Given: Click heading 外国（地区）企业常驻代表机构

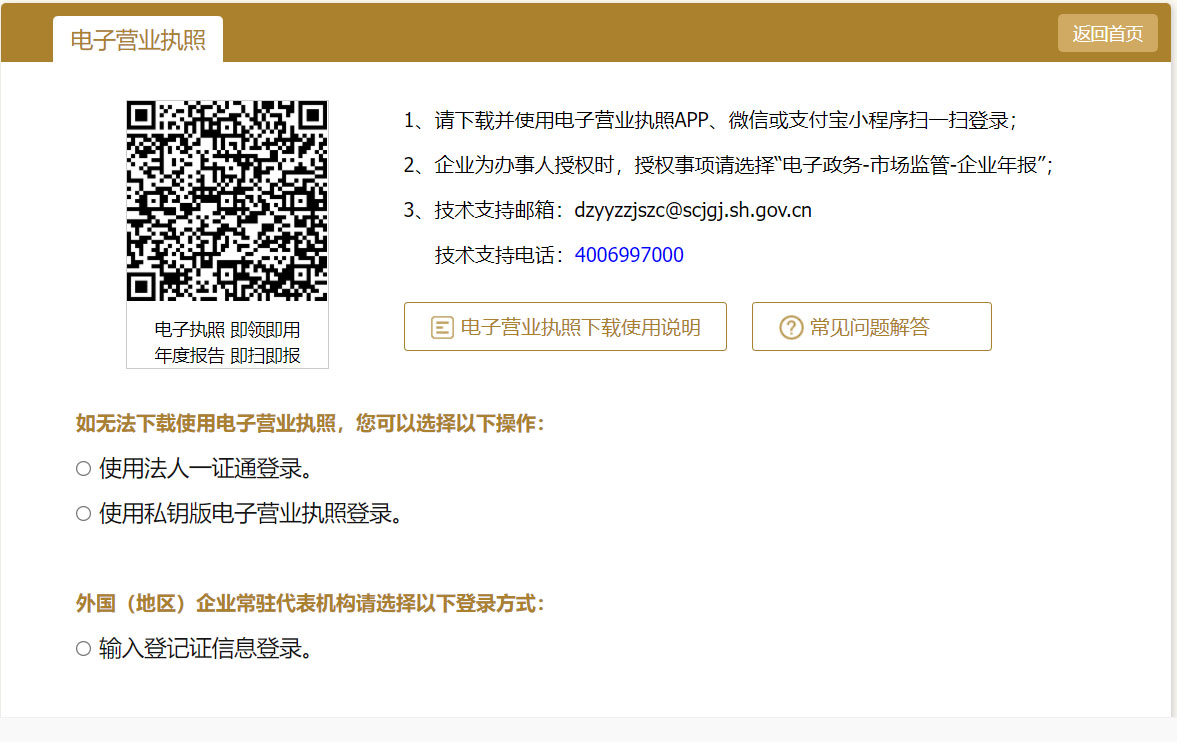Looking at the screenshot, I should coord(310,604).
